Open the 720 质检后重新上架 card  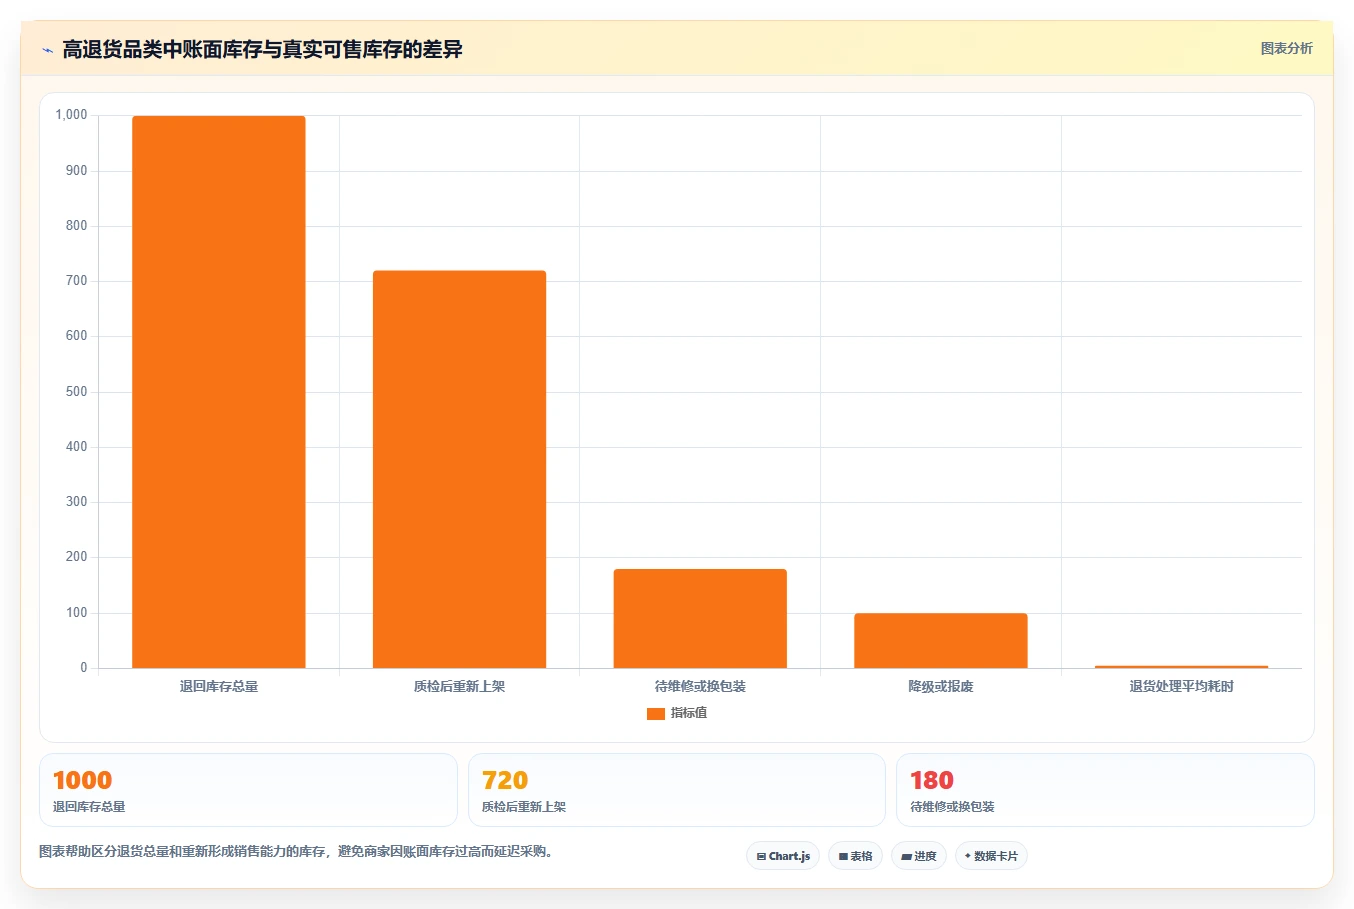[x=677, y=790]
